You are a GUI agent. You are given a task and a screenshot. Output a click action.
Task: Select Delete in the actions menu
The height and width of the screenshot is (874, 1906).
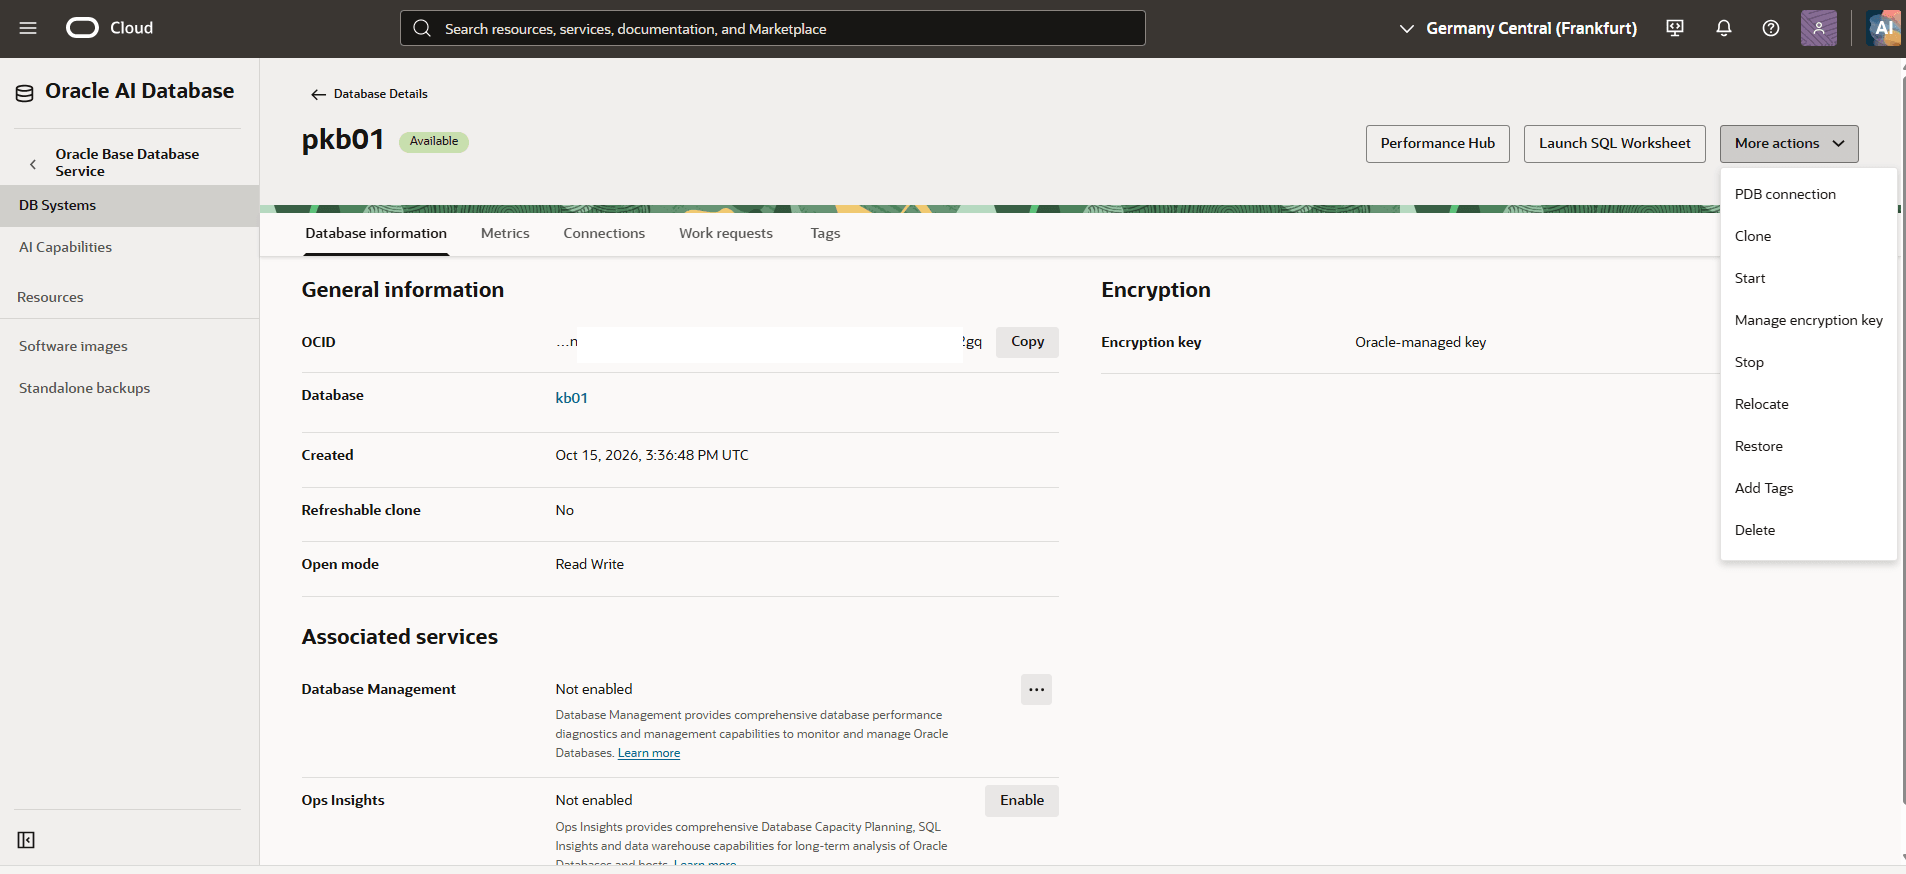1808,530
